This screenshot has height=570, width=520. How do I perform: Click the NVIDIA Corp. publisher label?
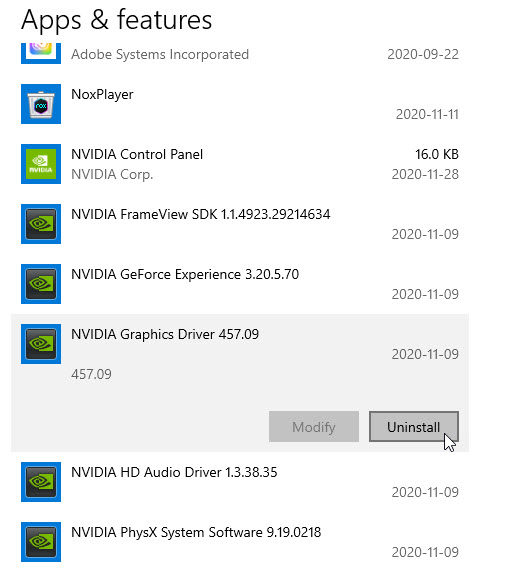click(112, 174)
